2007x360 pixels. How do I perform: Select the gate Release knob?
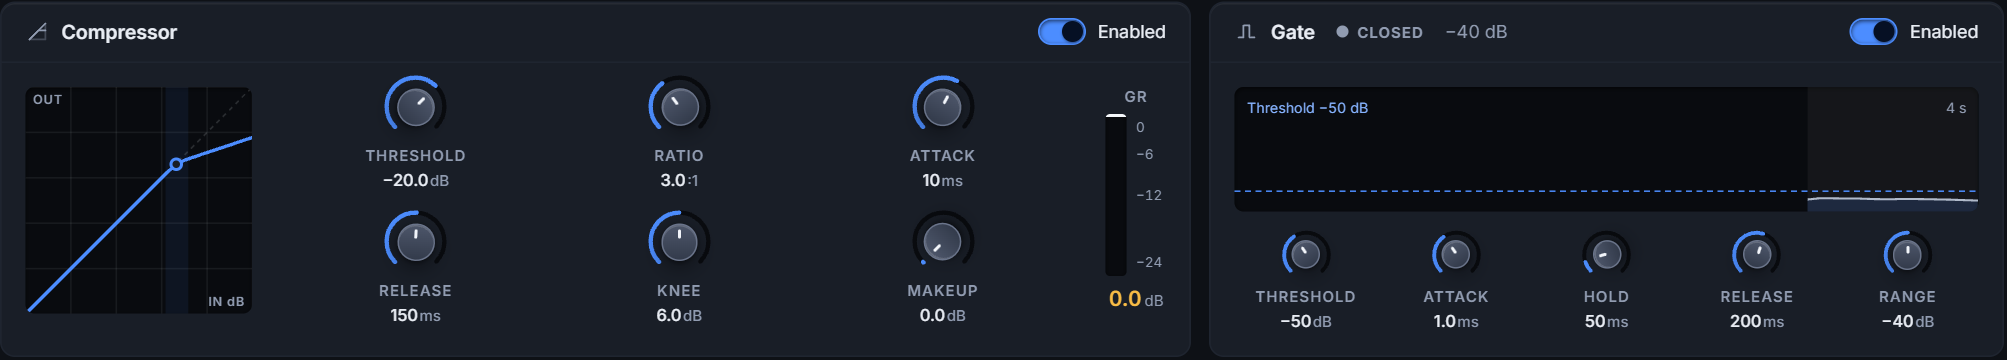pyautogui.click(x=1757, y=254)
